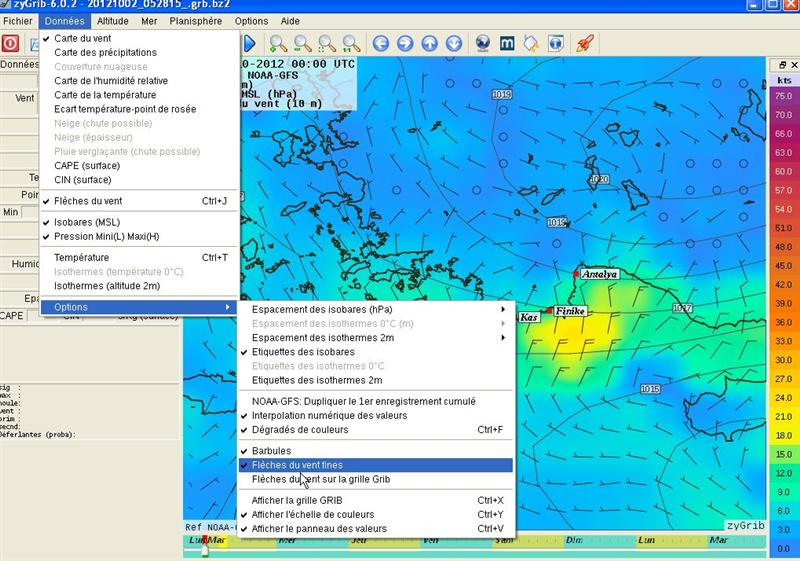The width and height of the screenshot is (800, 561).
Task: Close the color scale panel
Action: coord(794,65)
